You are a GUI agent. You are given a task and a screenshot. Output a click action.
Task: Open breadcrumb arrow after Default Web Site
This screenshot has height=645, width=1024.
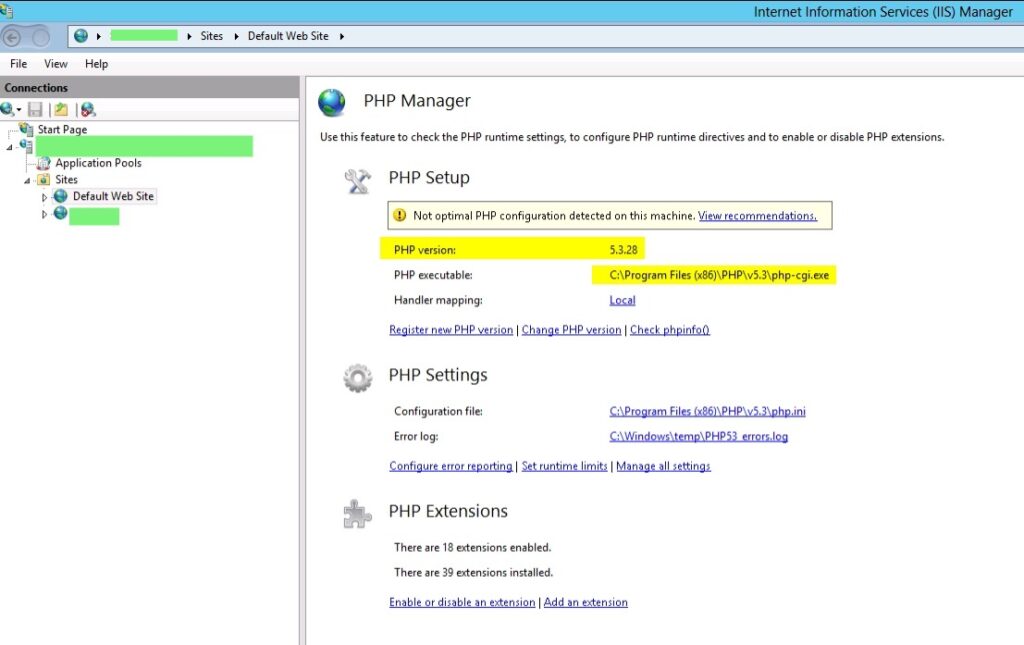342,37
